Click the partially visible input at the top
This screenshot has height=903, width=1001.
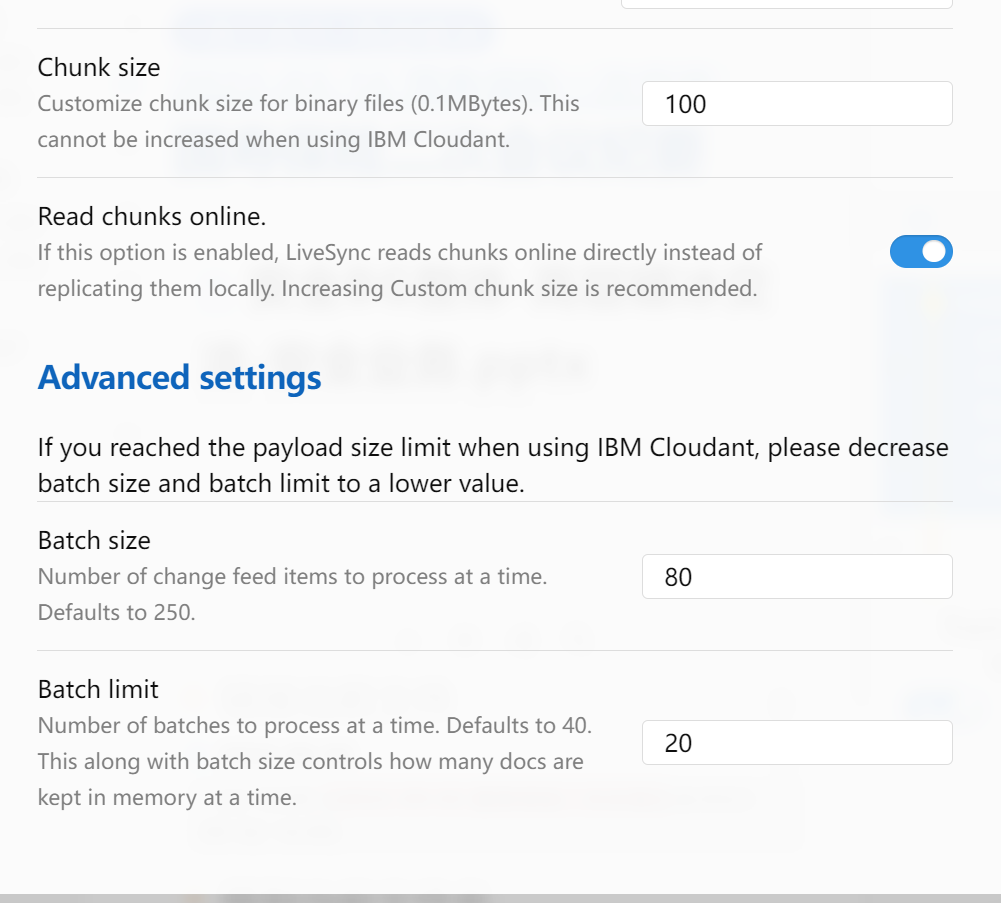click(x=785, y=3)
